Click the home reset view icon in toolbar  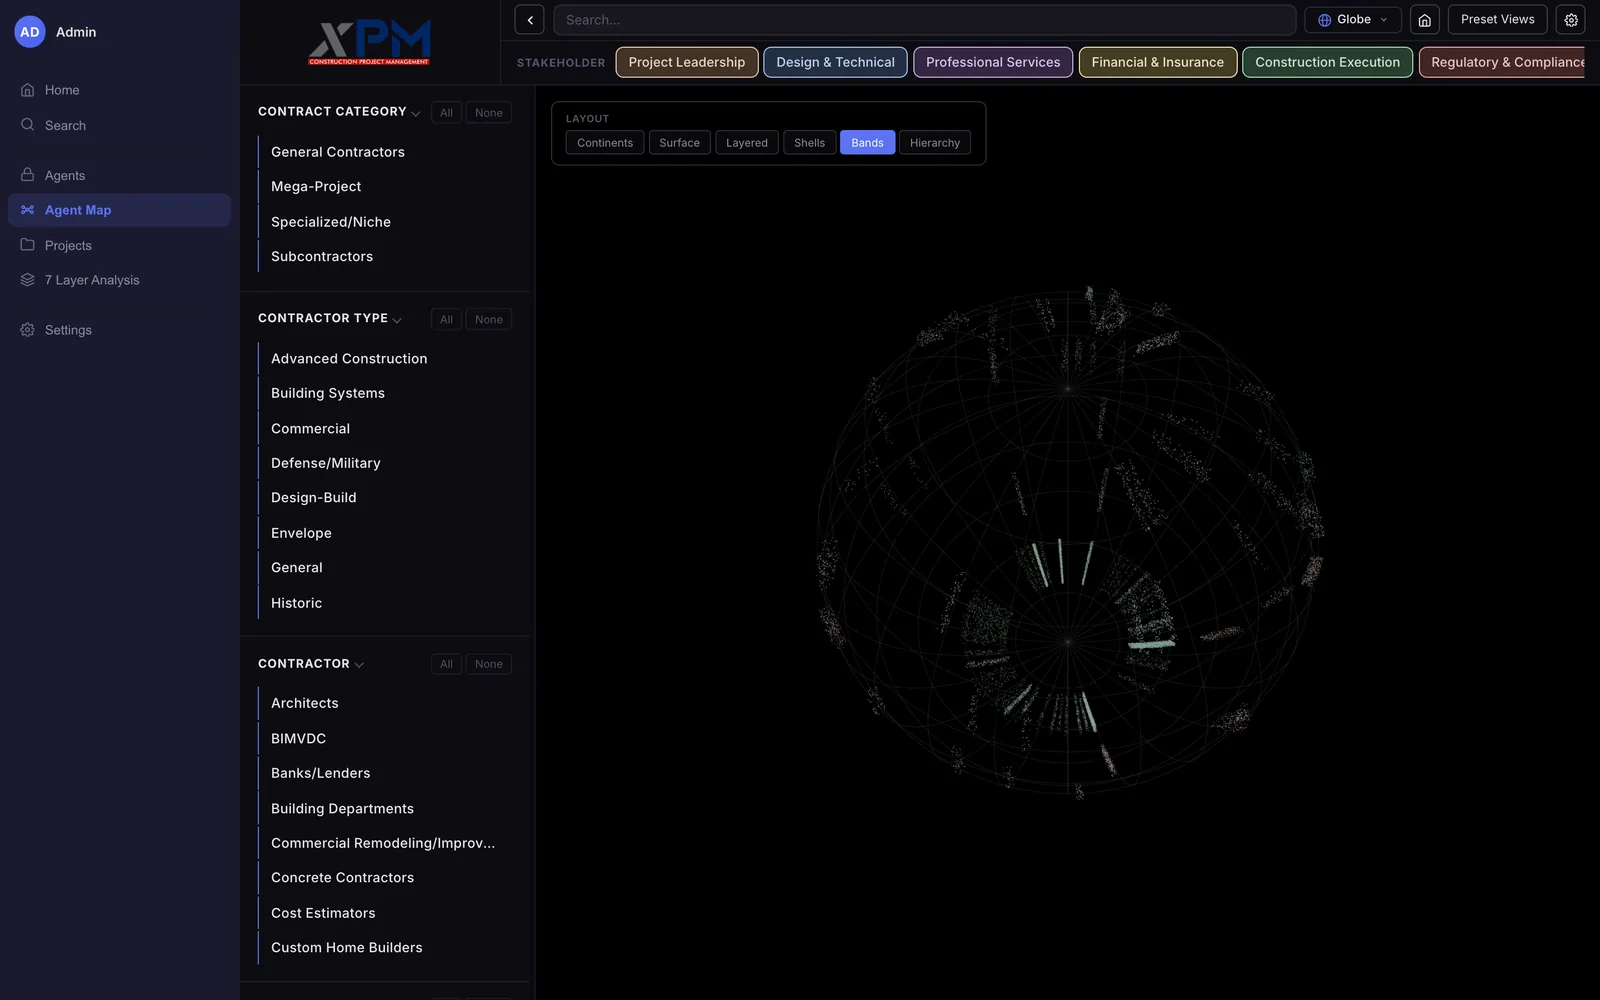[1424, 20]
